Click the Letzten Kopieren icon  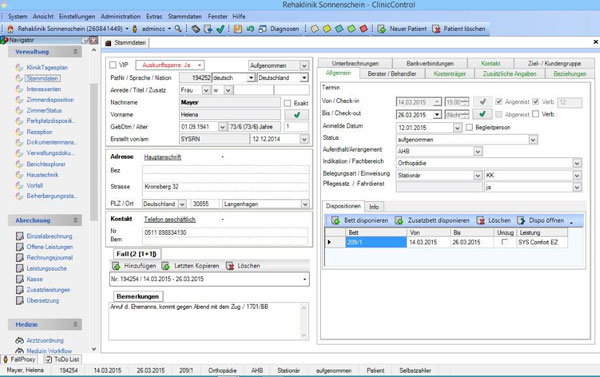point(166,266)
